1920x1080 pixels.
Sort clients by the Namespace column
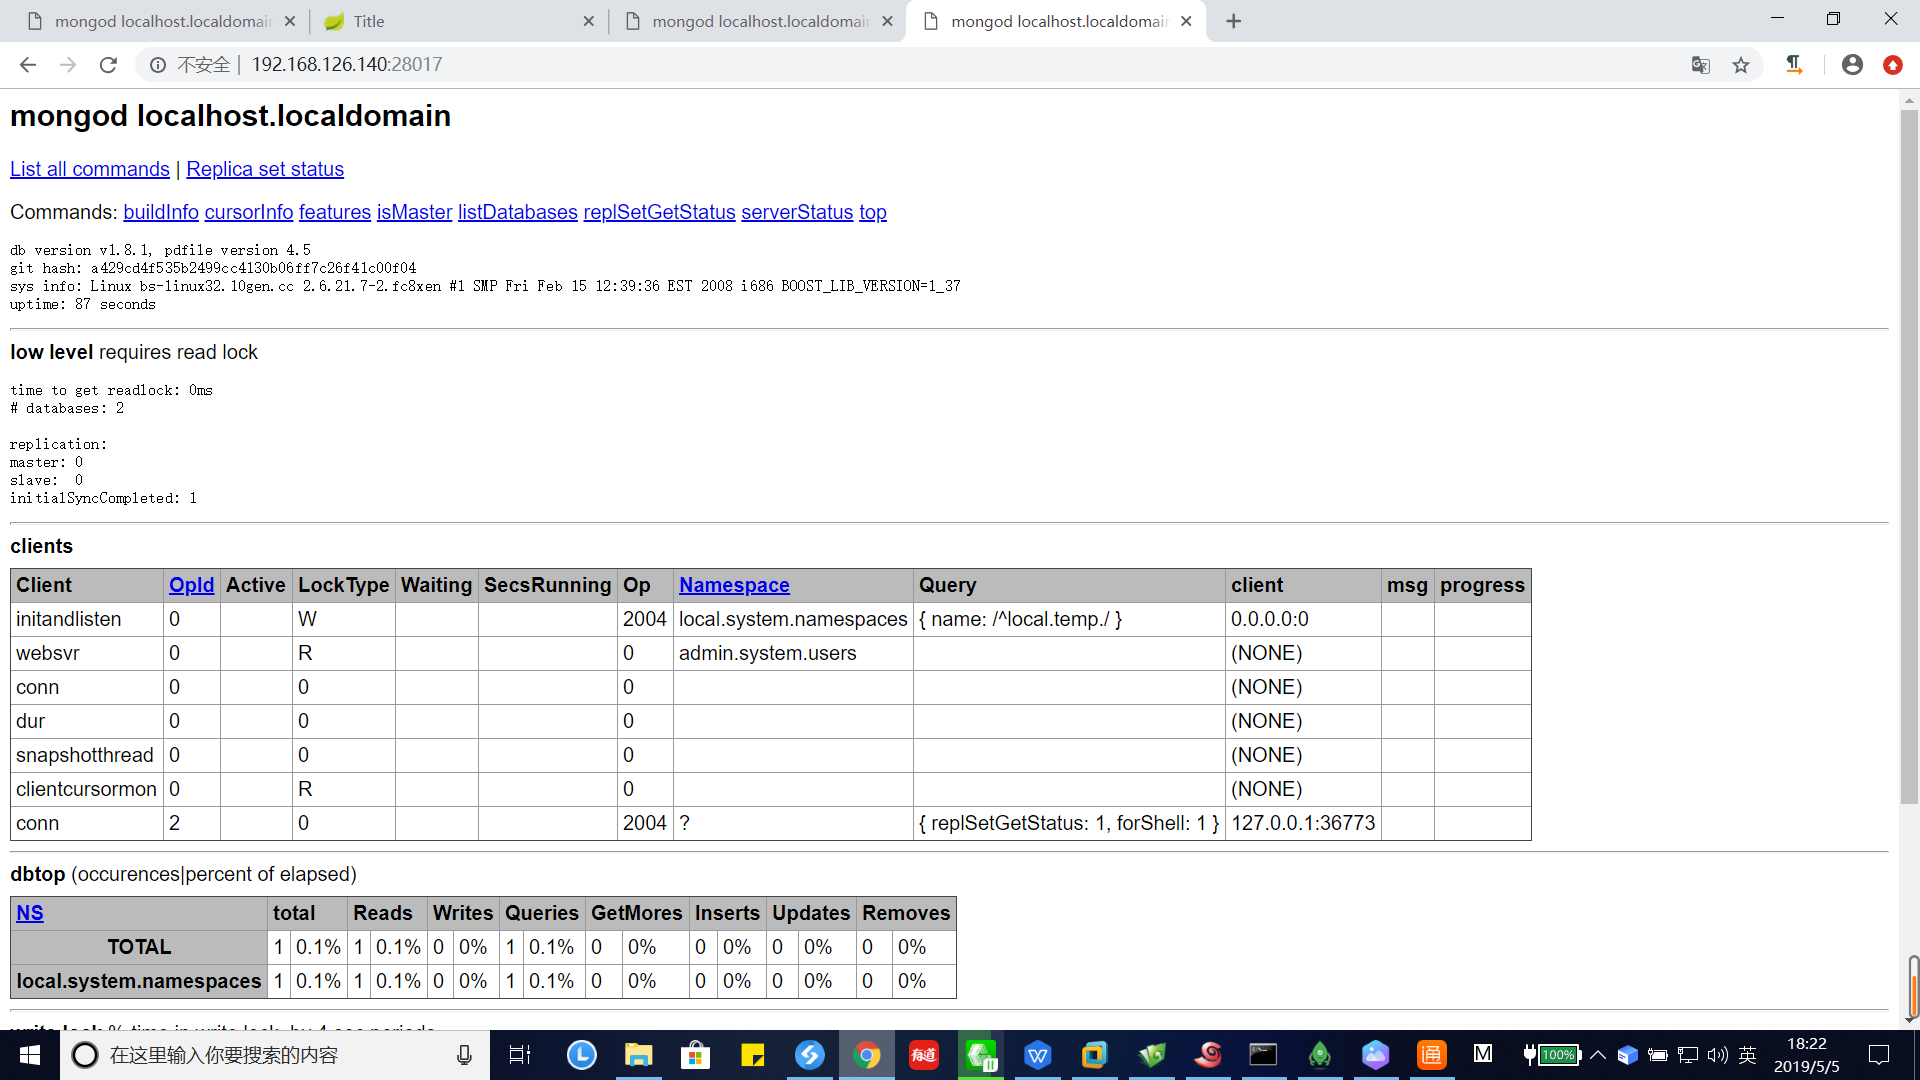(x=734, y=585)
